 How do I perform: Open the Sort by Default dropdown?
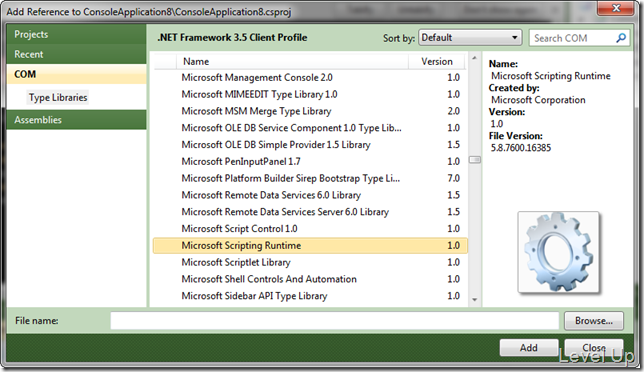coord(470,38)
